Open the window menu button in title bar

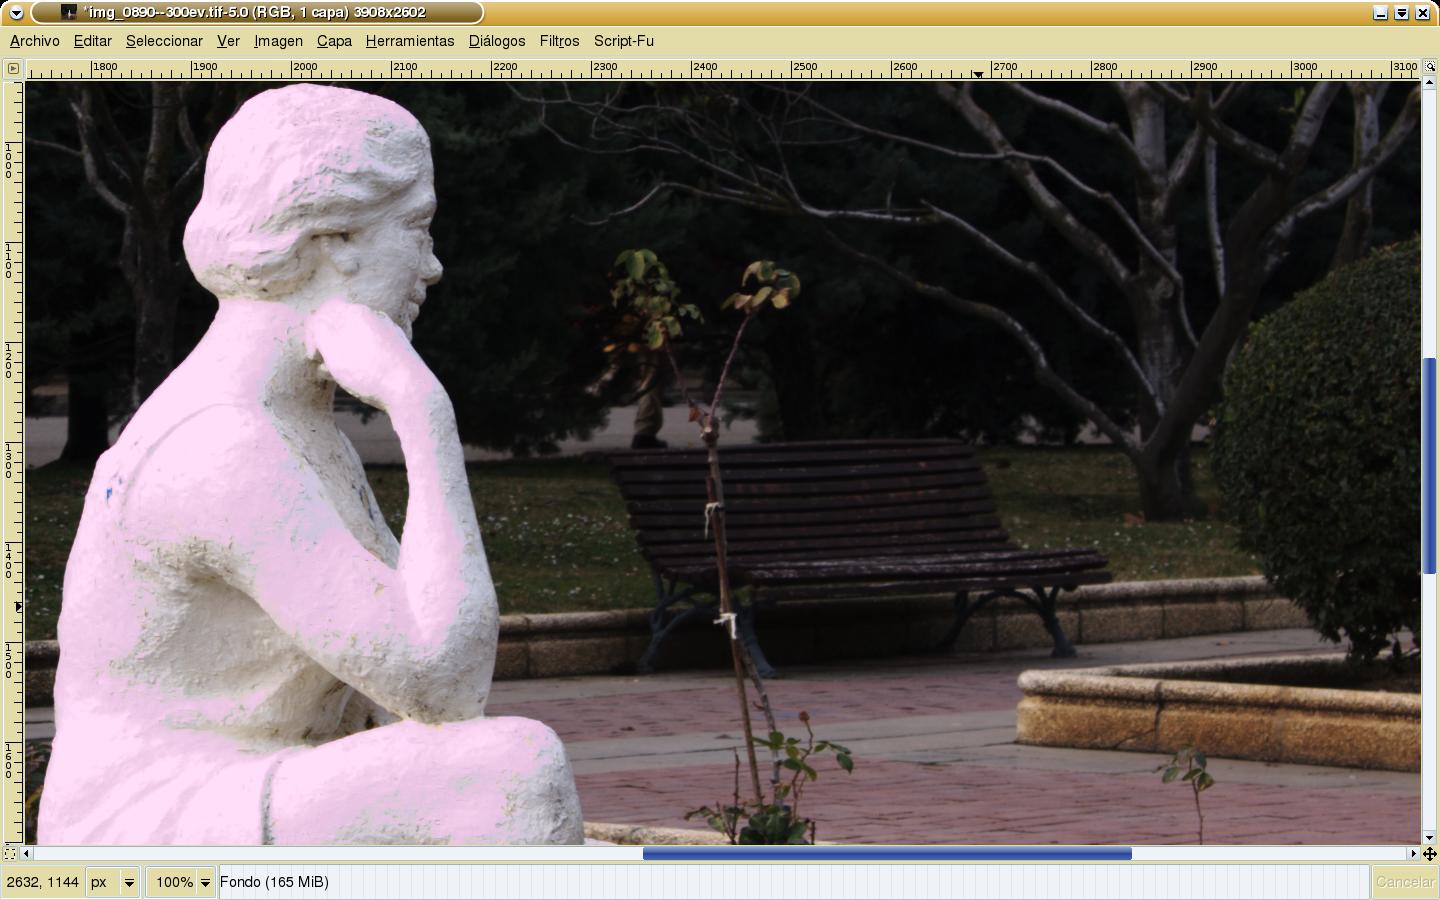coord(16,13)
